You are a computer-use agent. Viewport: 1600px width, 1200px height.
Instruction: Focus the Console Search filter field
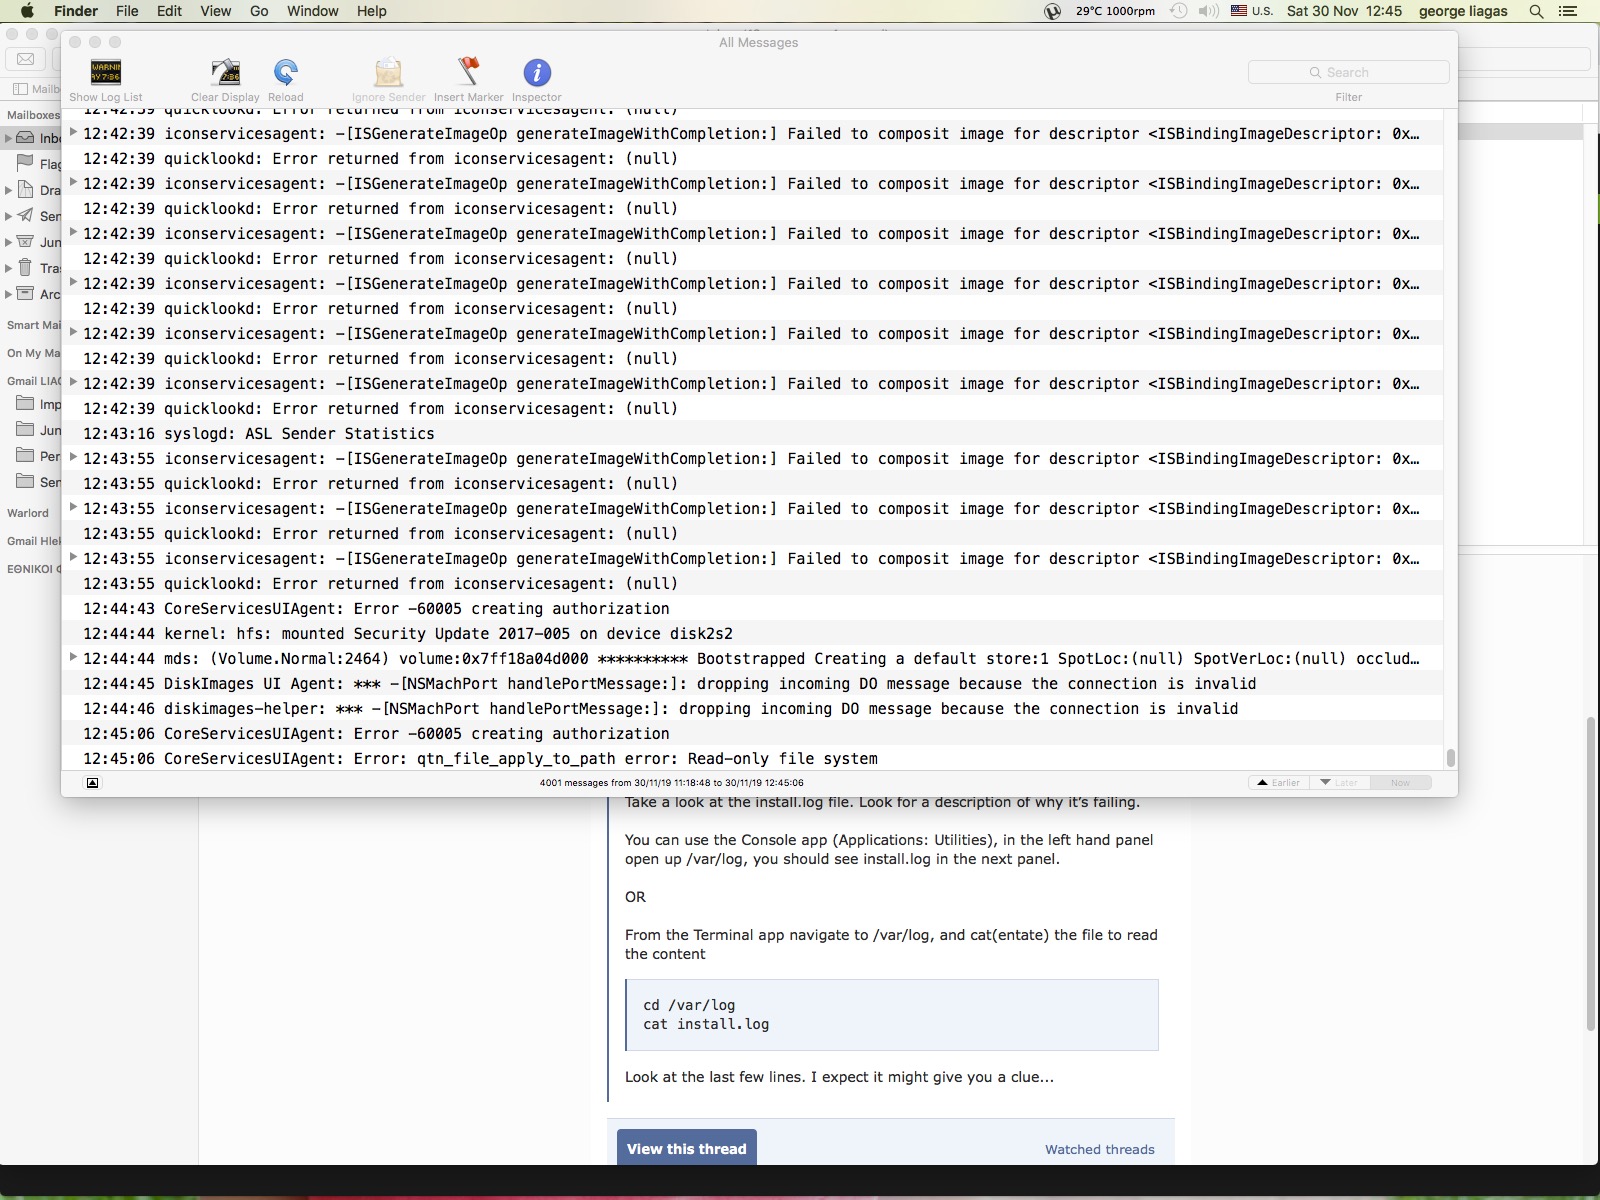click(x=1348, y=72)
